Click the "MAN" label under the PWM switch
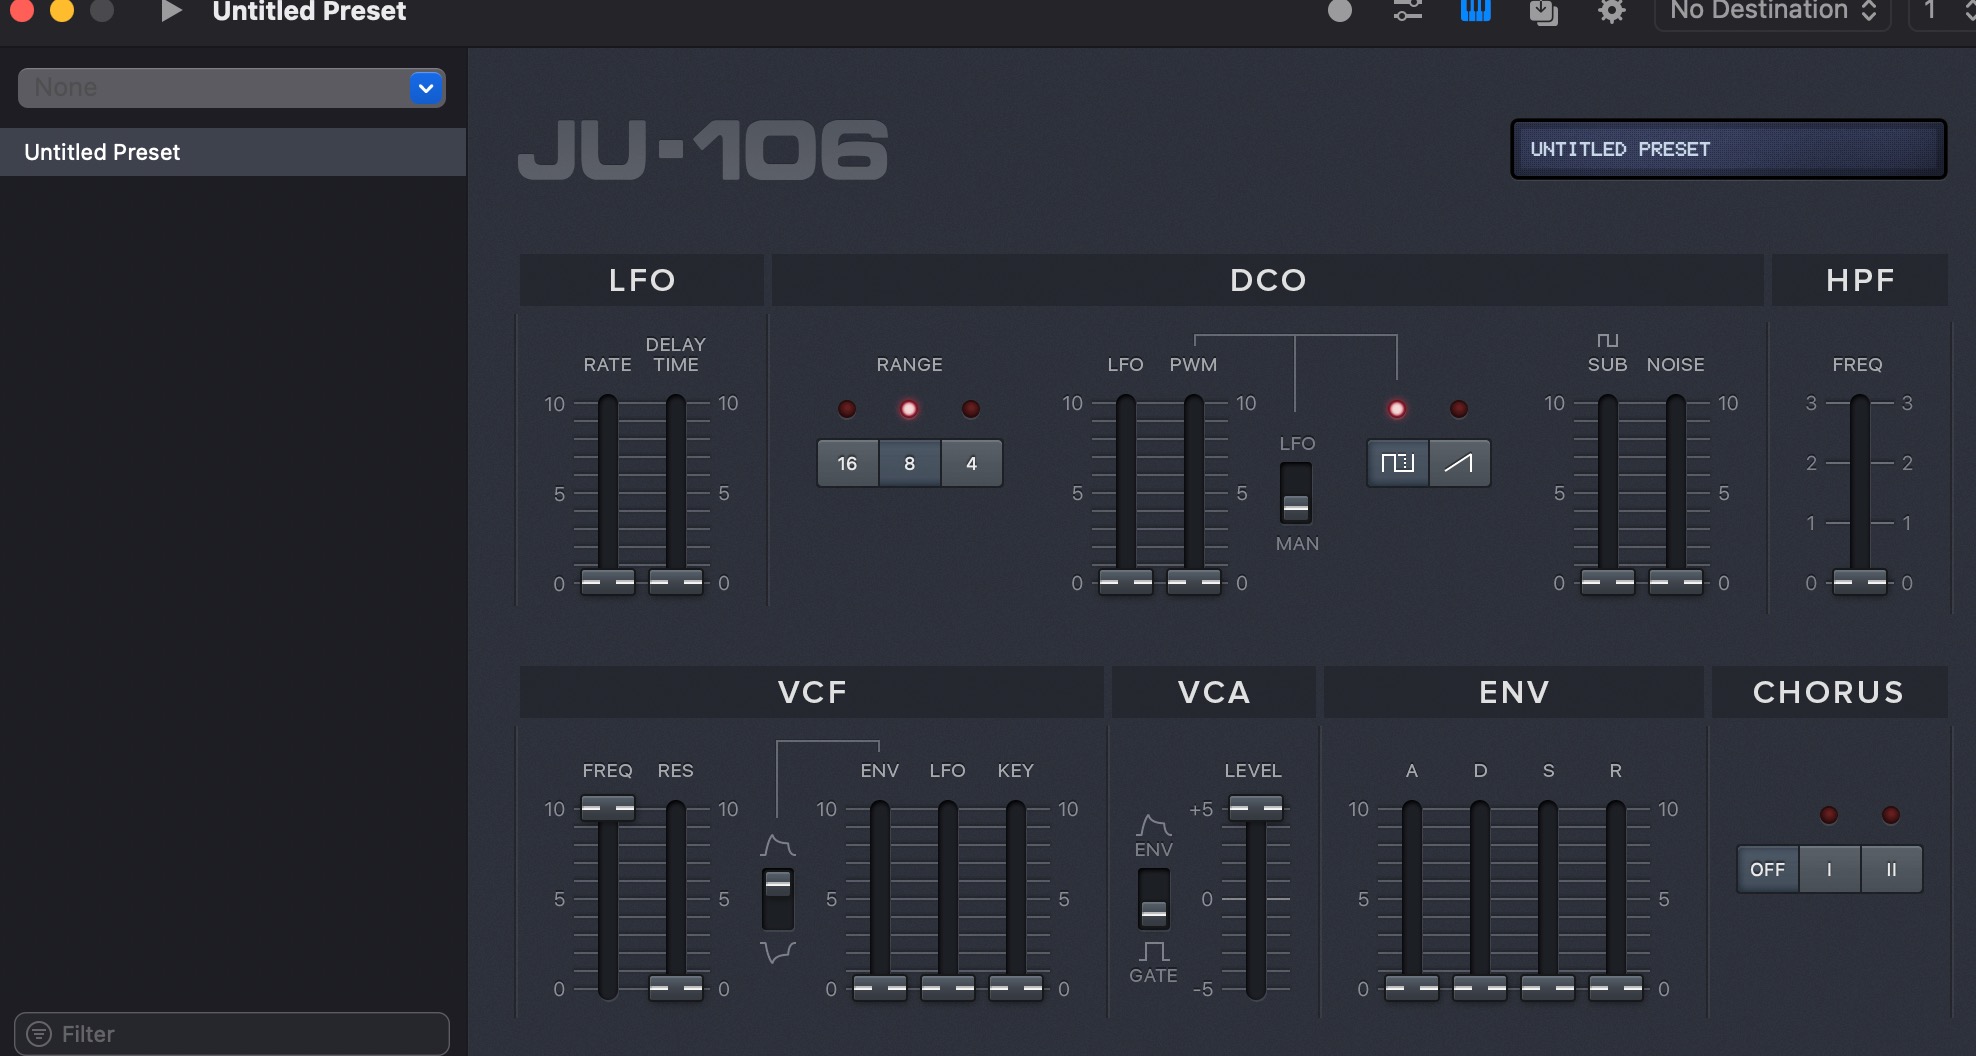The width and height of the screenshot is (1976, 1056). [1297, 544]
